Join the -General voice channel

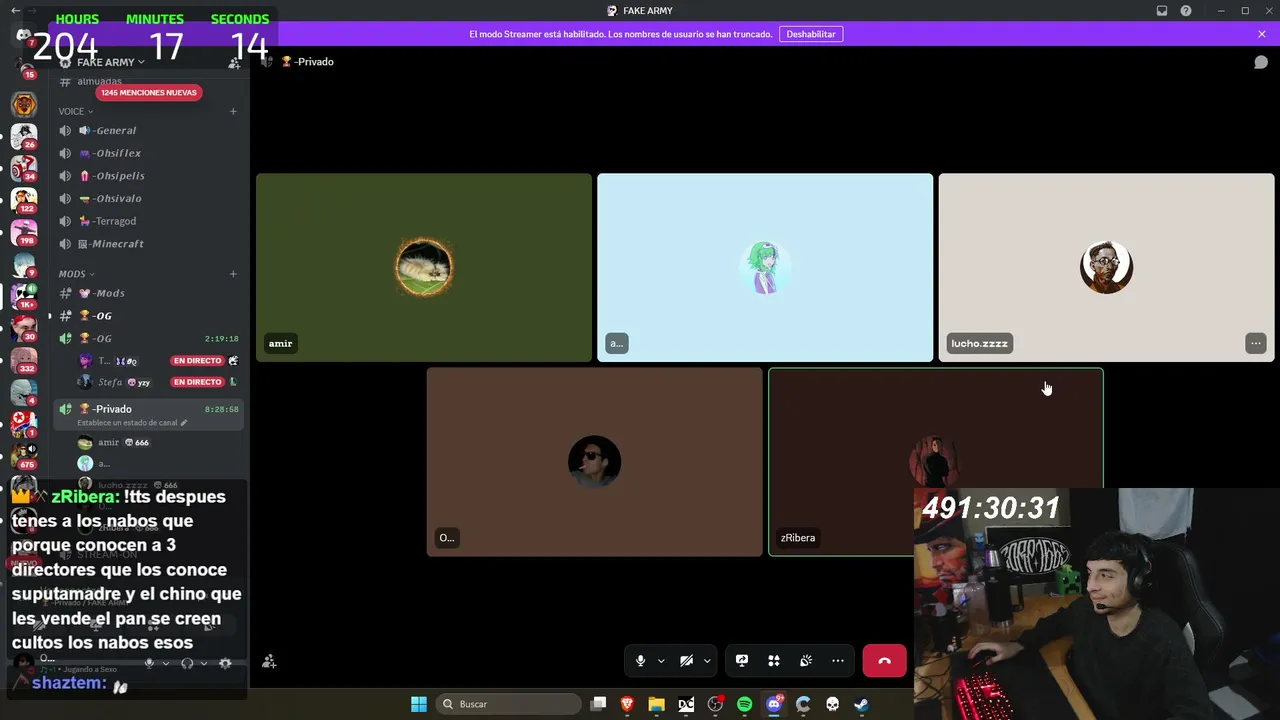(x=148, y=130)
